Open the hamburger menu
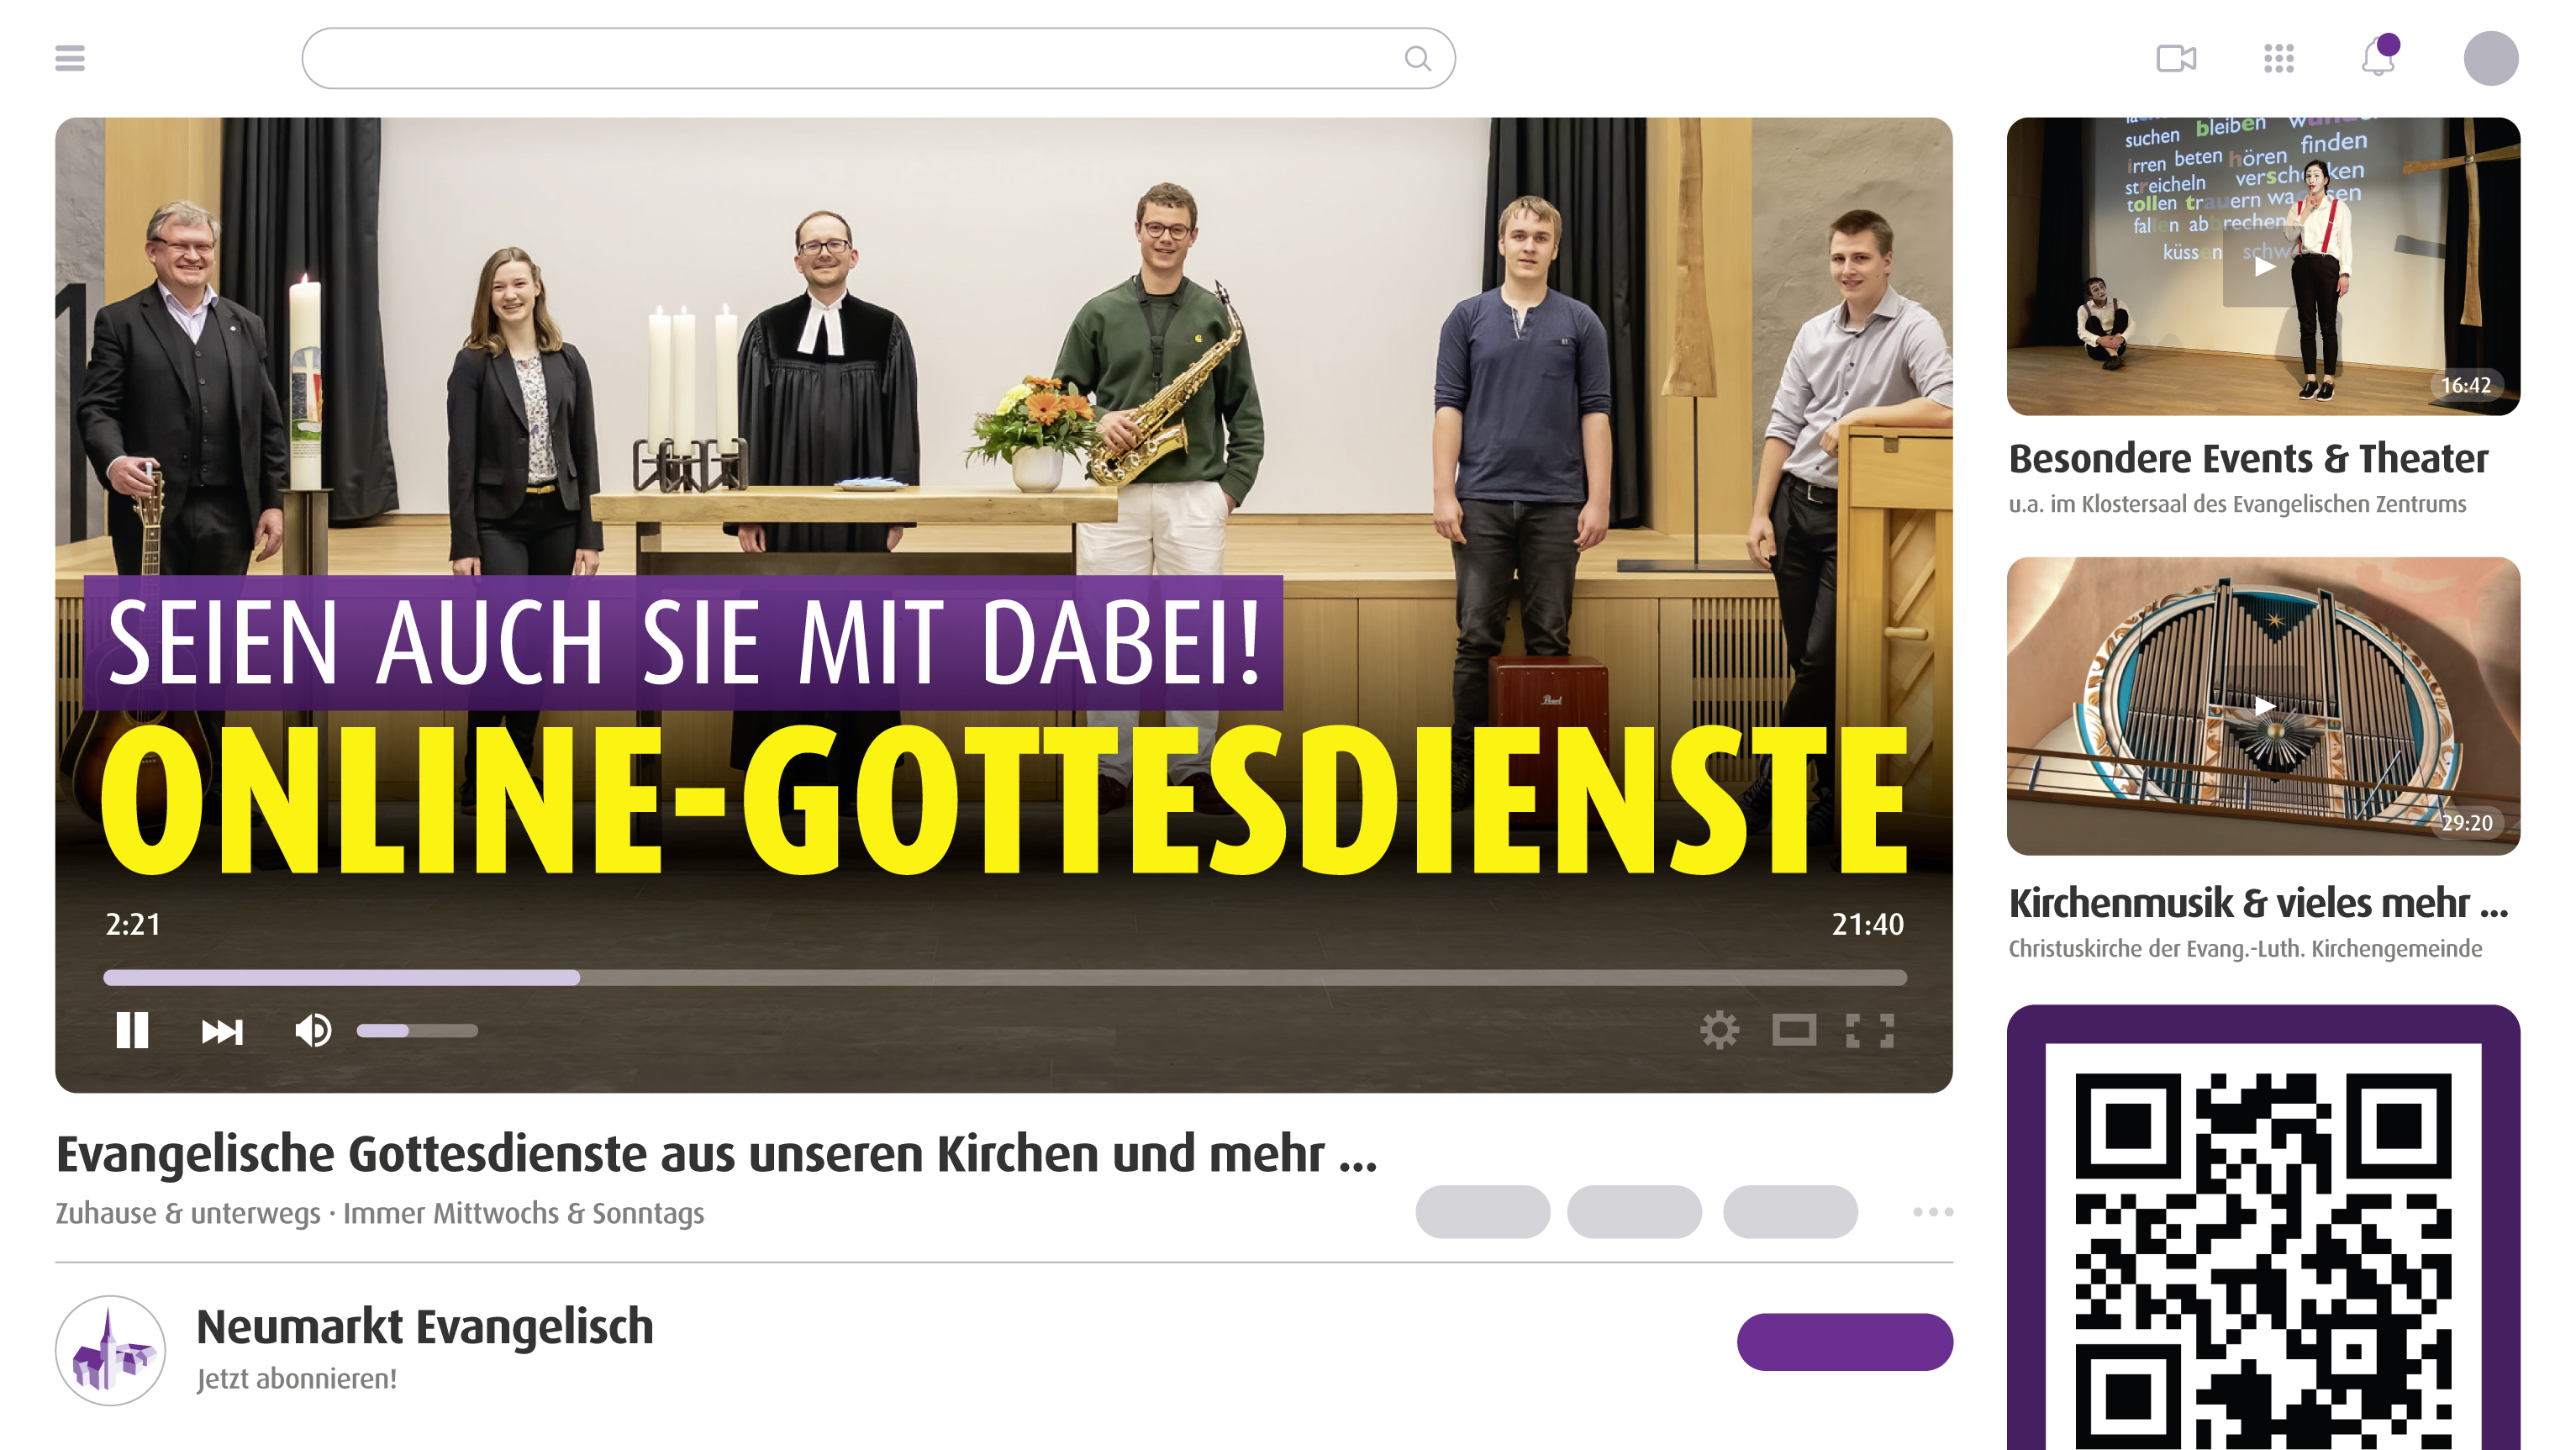2576x1450 pixels. [70, 58]
